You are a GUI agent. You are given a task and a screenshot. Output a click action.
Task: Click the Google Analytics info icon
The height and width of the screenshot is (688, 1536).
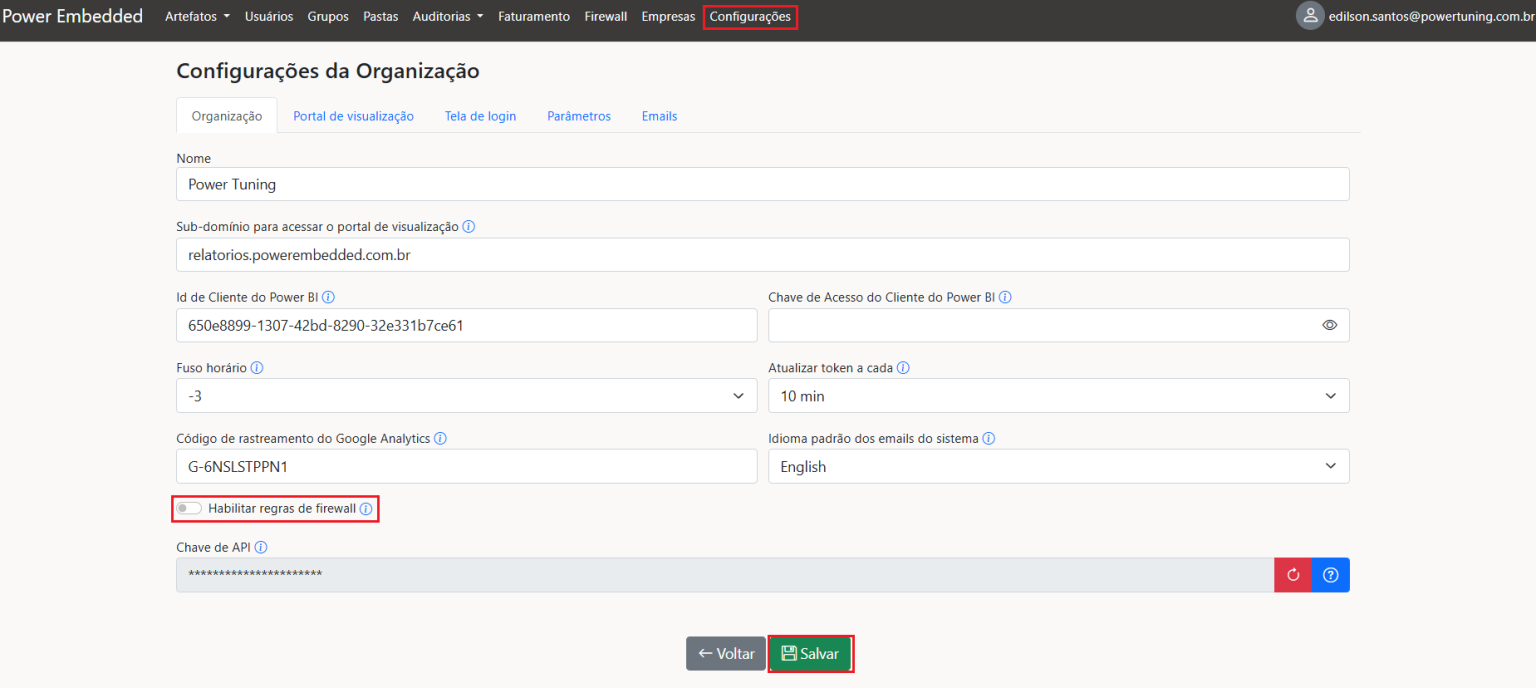[x=440, y=438]
